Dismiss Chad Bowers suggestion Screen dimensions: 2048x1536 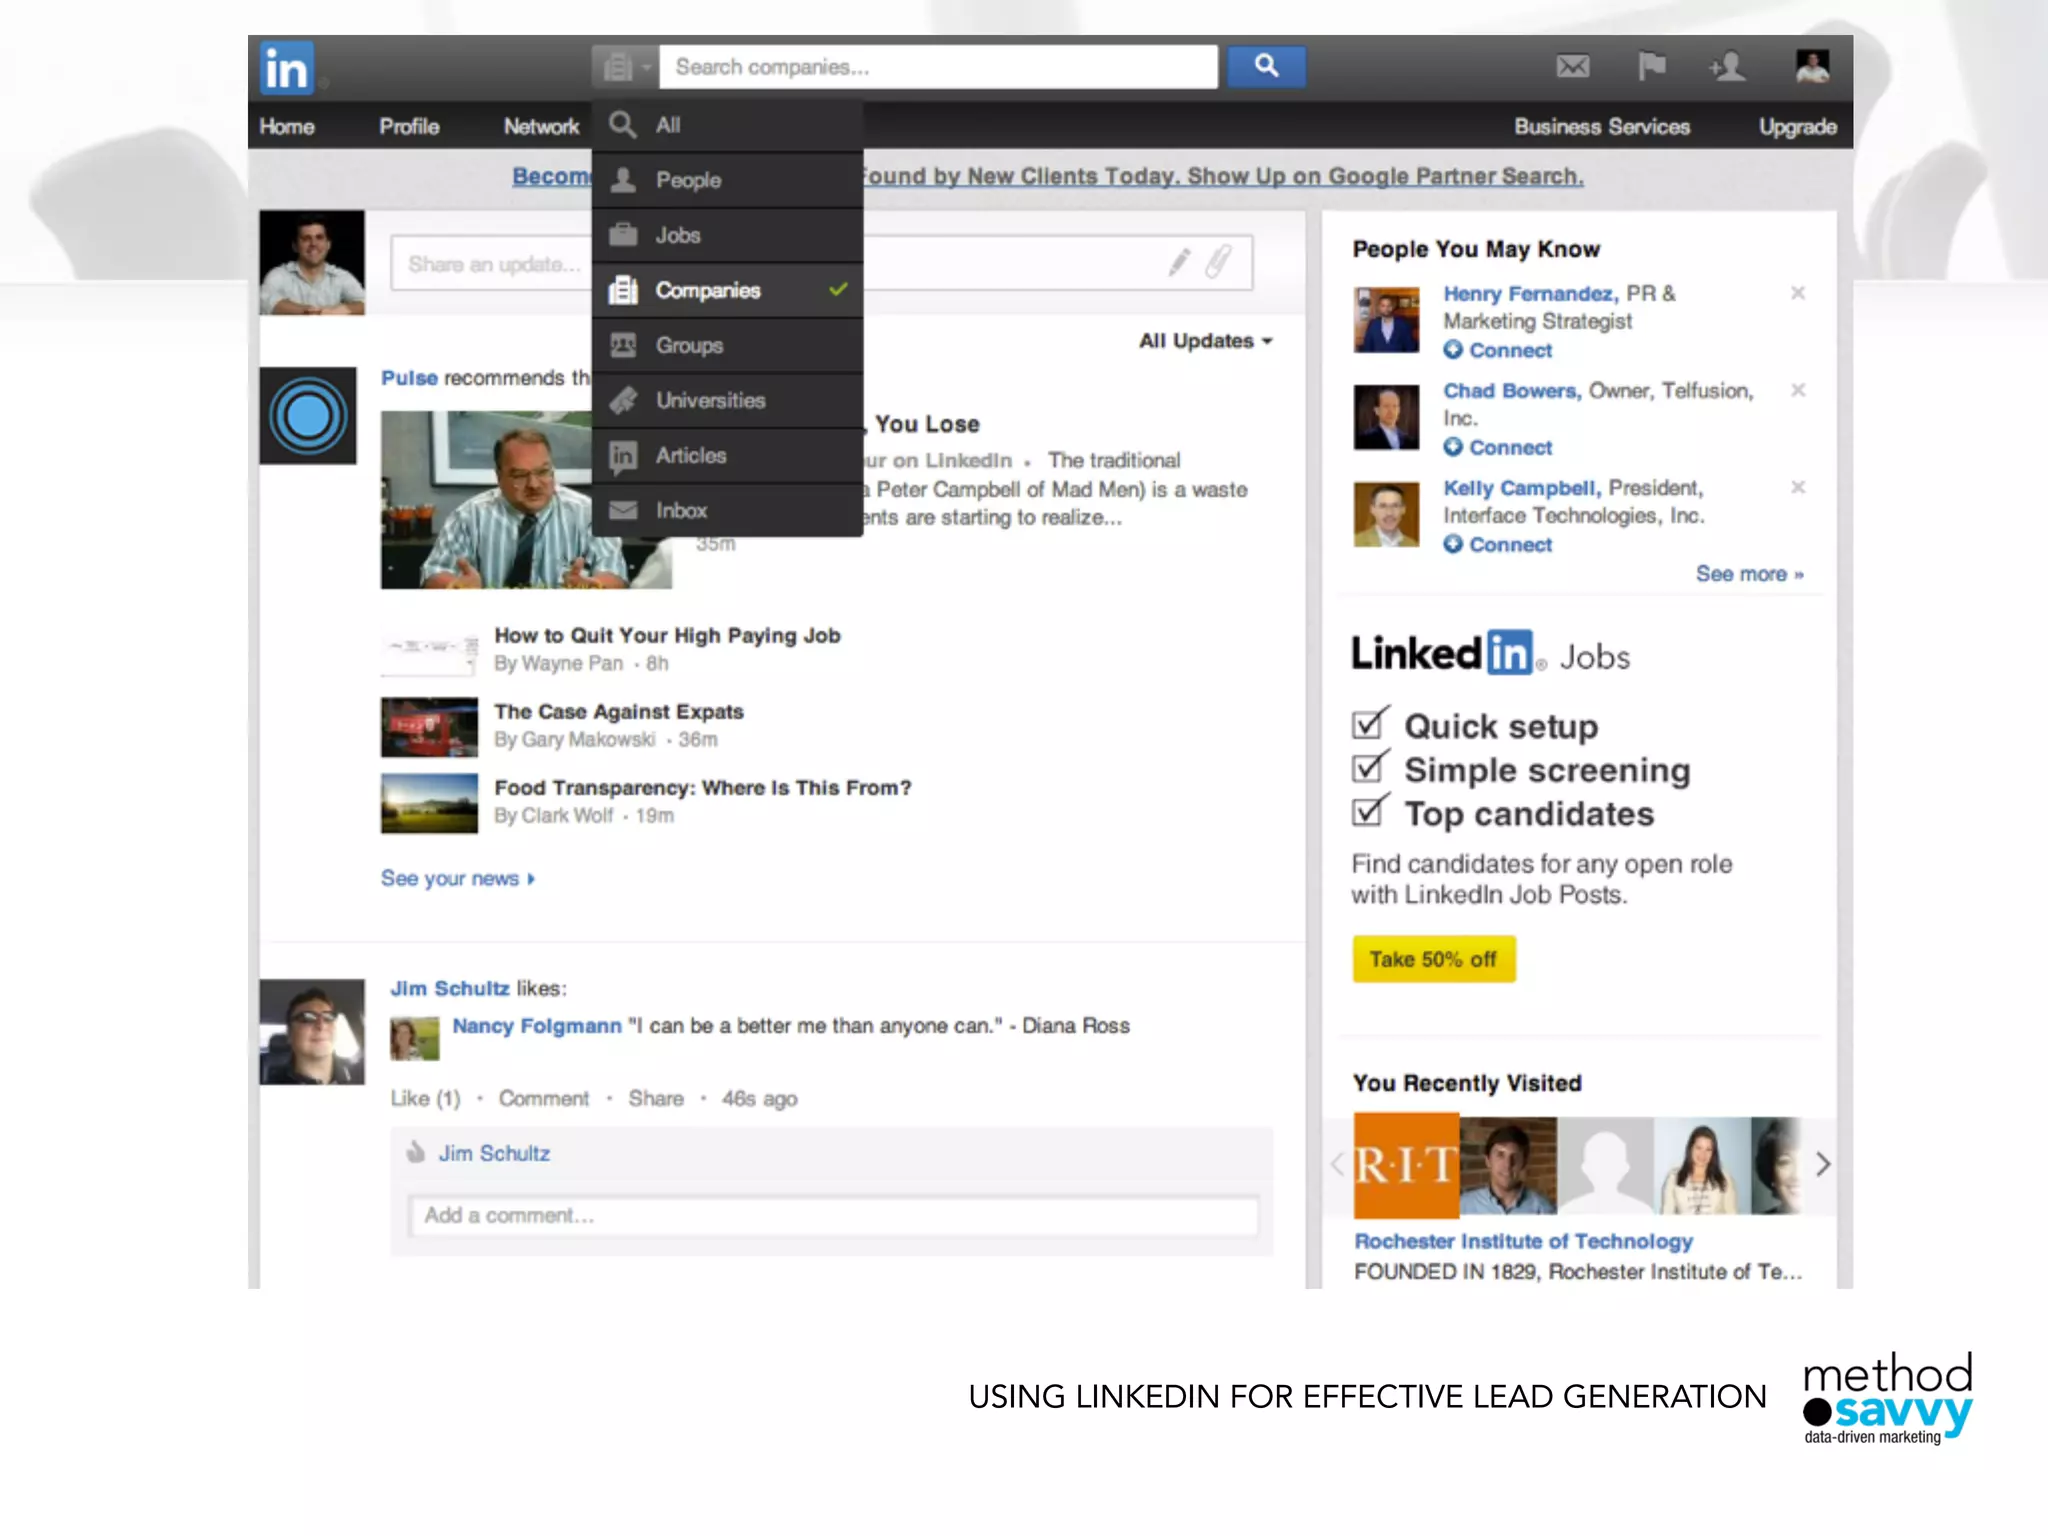(1798, 390)
